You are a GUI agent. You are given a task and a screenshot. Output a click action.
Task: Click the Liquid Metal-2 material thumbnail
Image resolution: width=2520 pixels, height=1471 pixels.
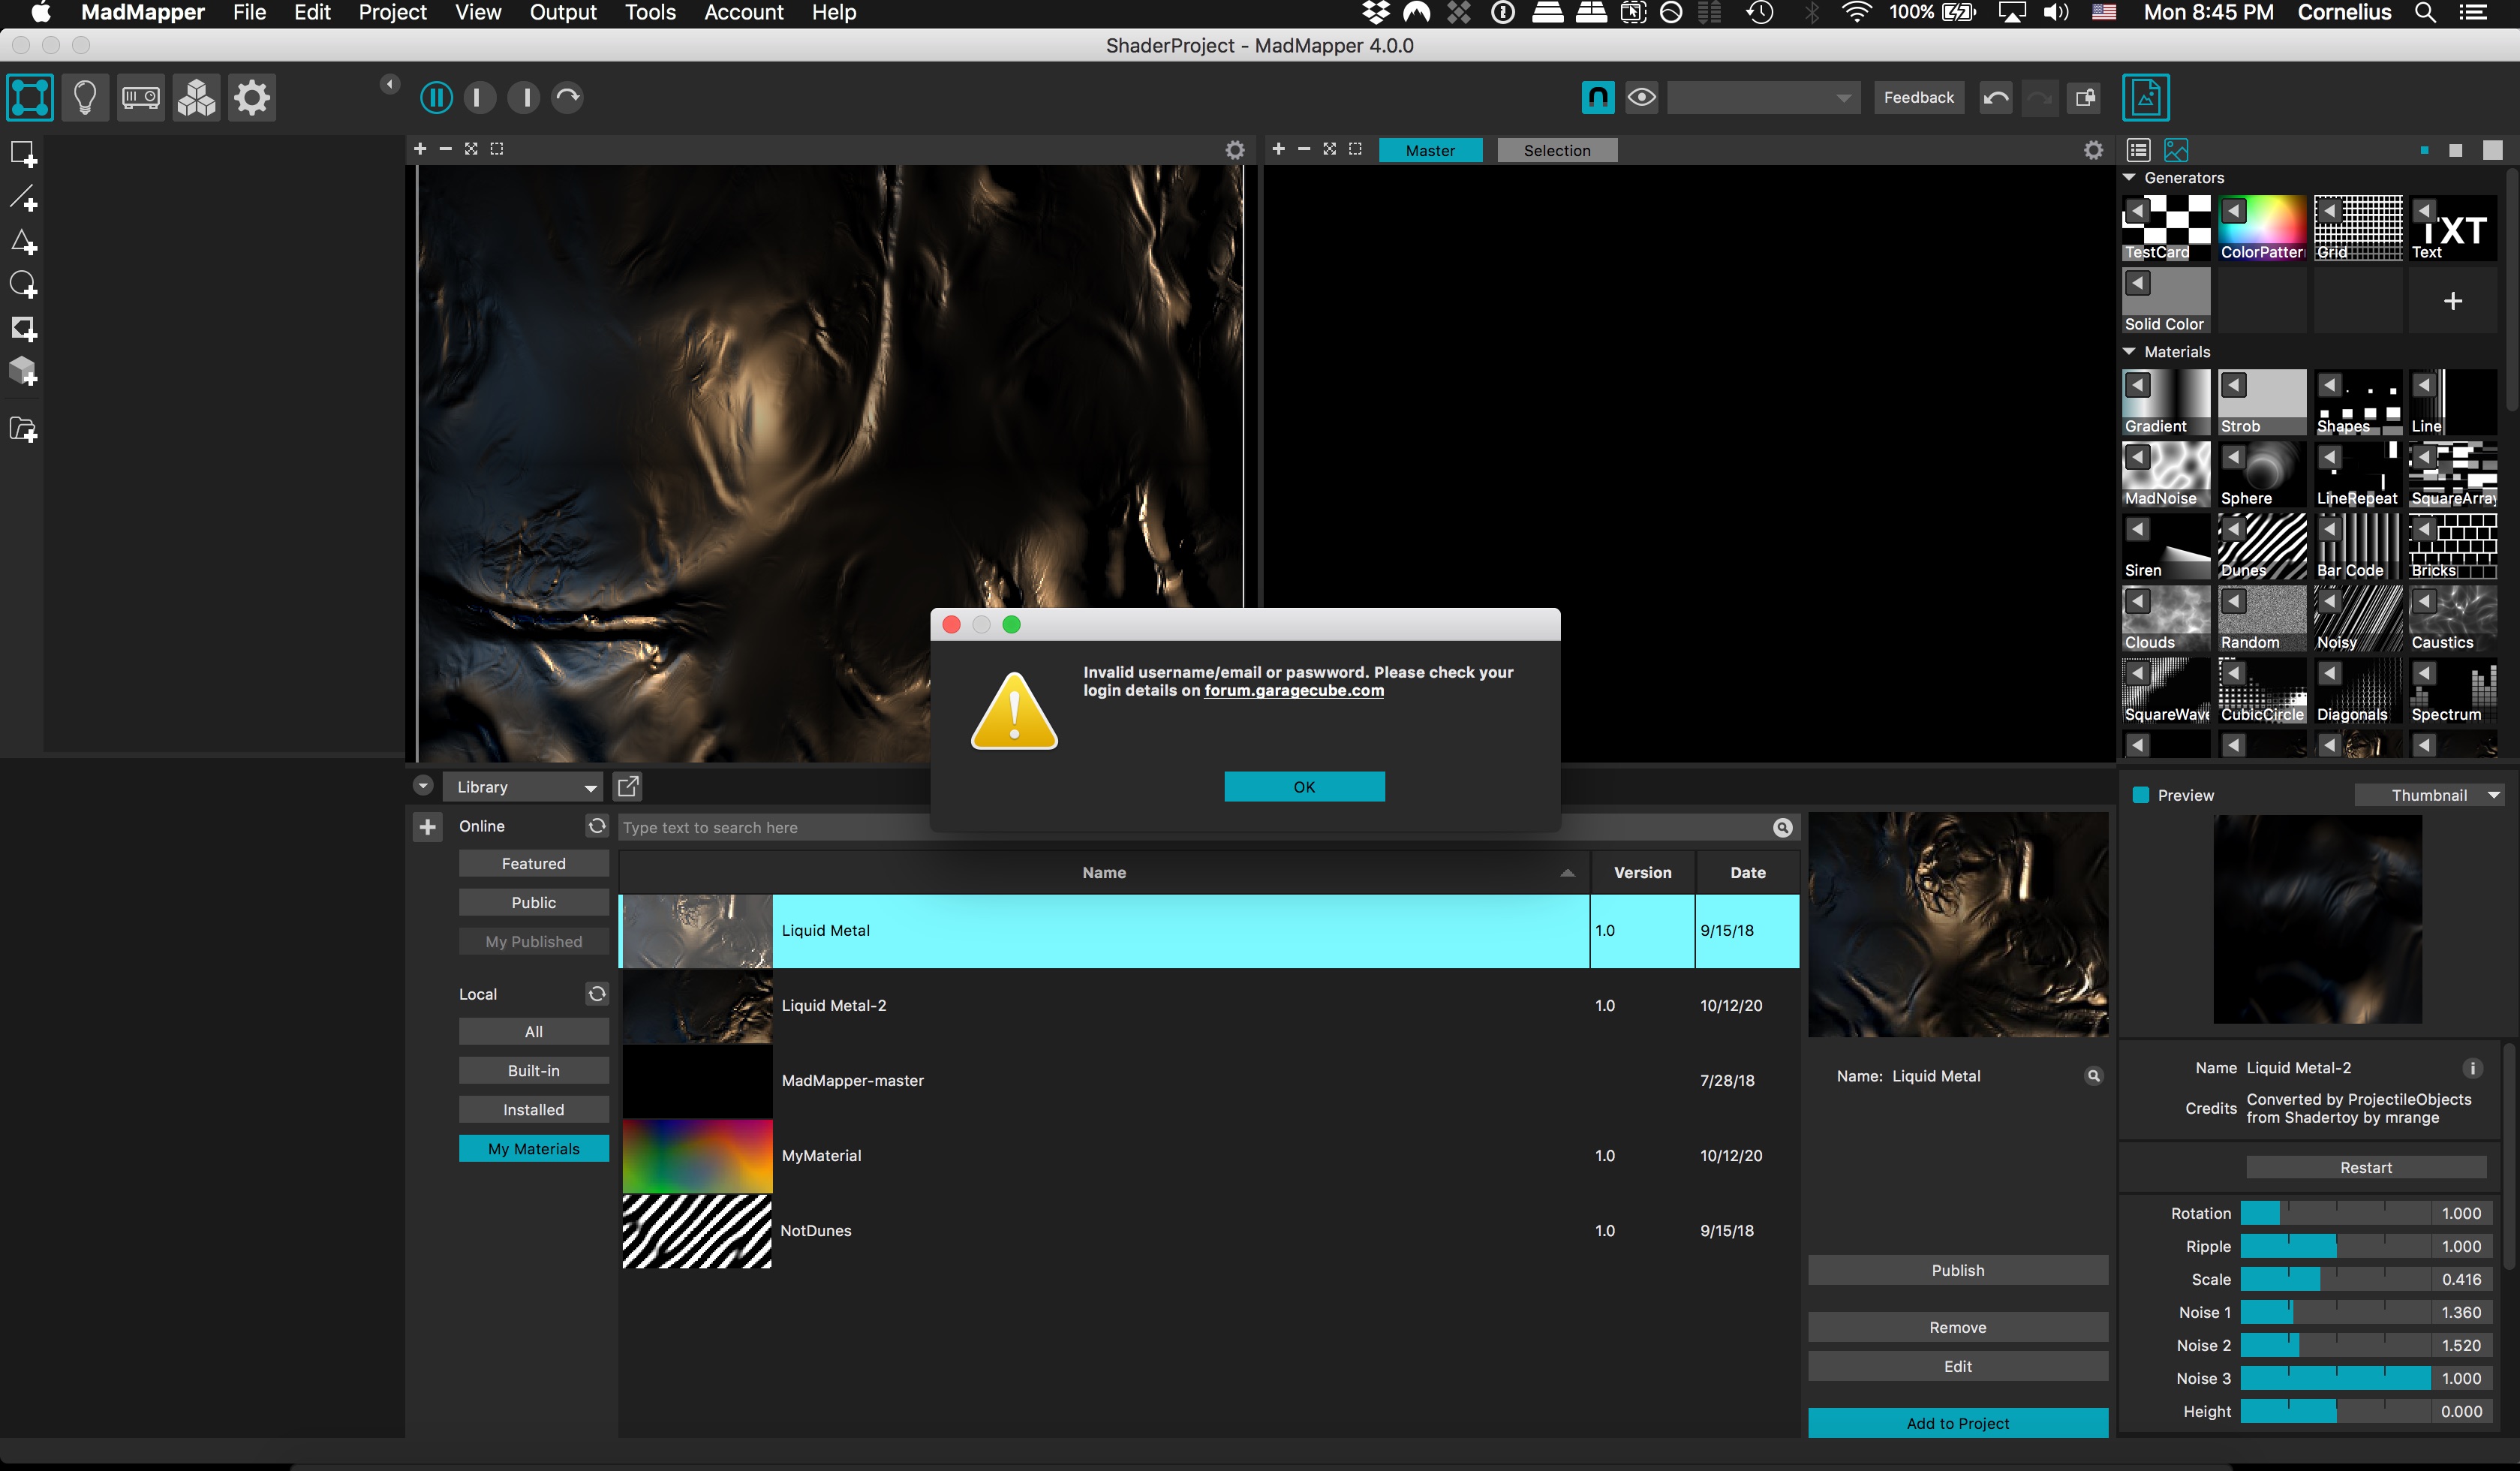tap(697, 1003)
